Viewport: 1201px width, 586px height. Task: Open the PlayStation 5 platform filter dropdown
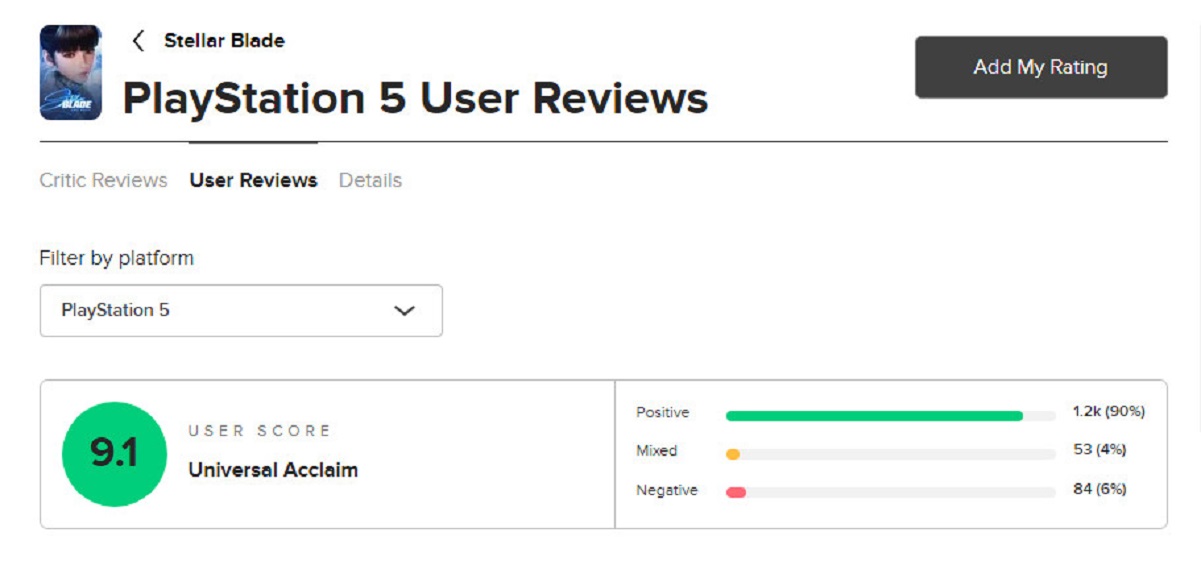pyautogui.click(x=241, y=310)
